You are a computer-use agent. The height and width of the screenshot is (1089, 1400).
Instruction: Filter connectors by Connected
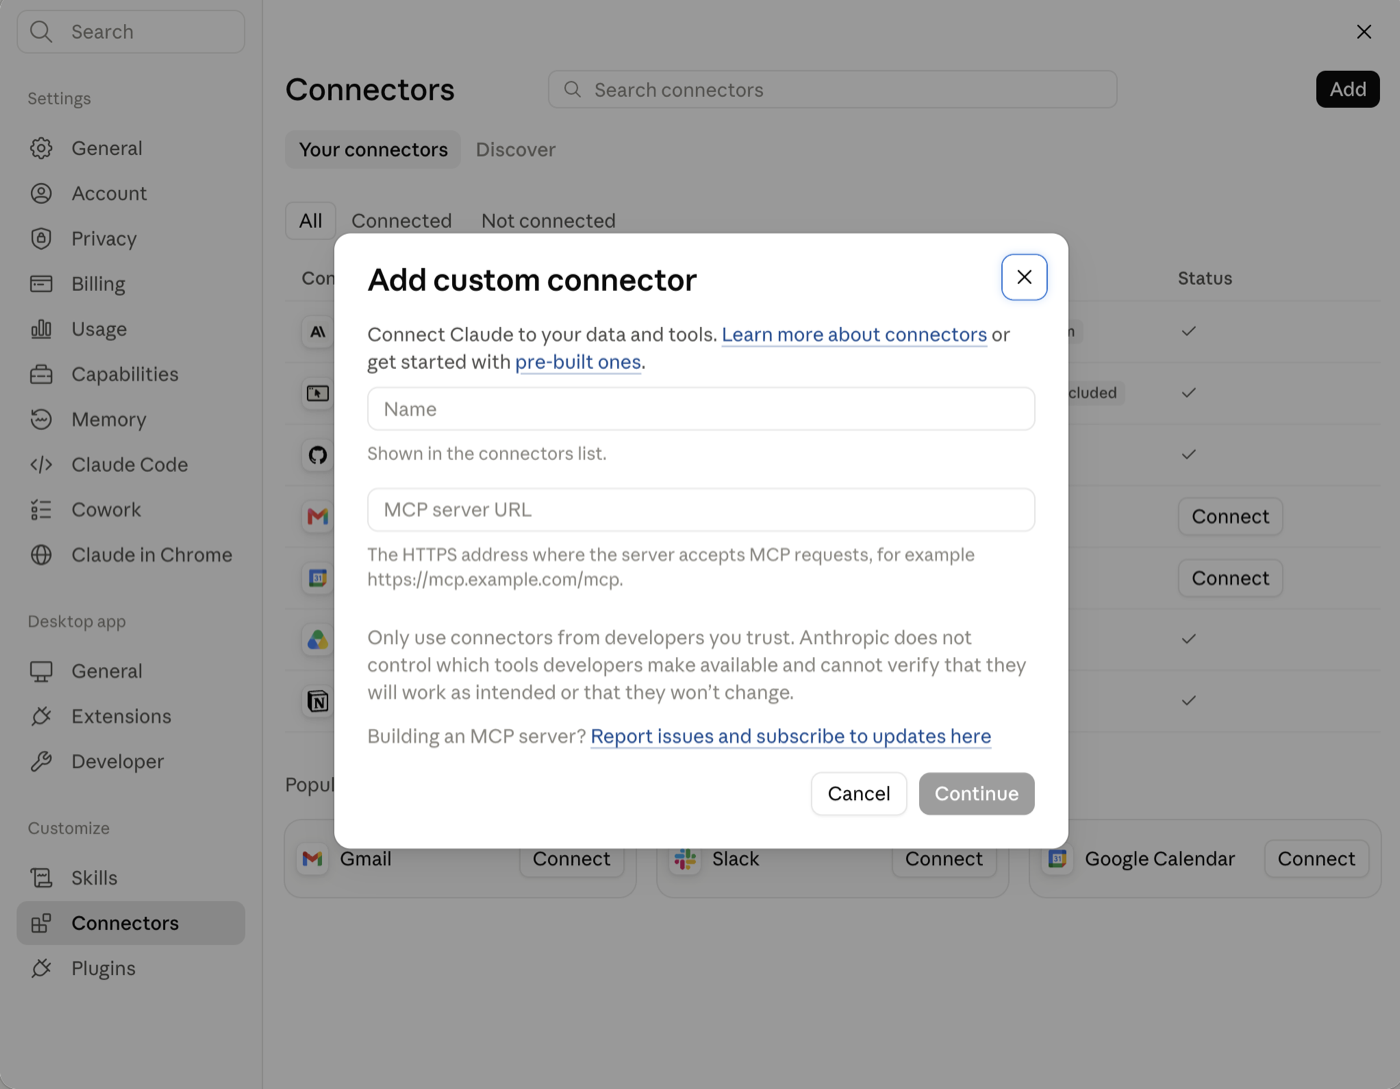point(401,221)
